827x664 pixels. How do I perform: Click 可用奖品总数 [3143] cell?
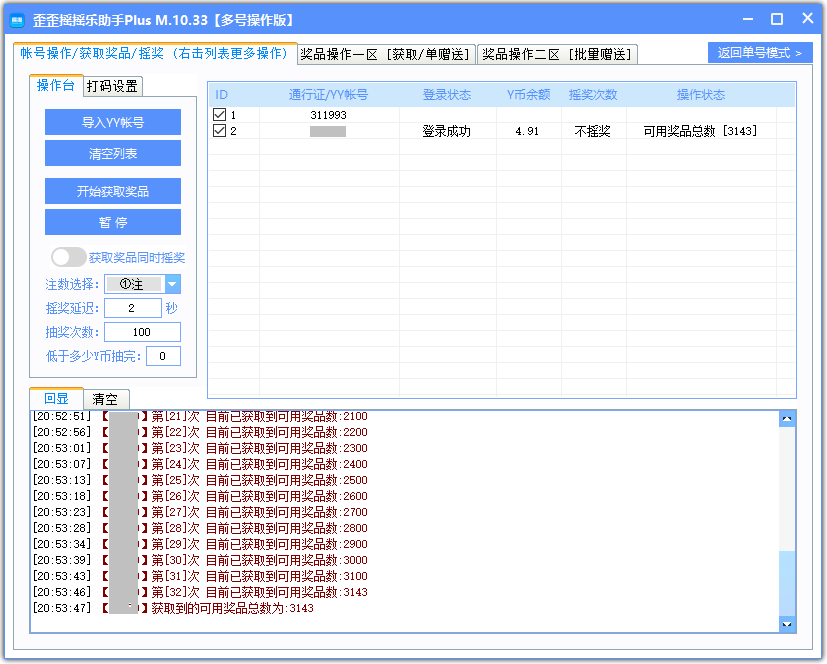pyautogui.click(x=700, y=131)
